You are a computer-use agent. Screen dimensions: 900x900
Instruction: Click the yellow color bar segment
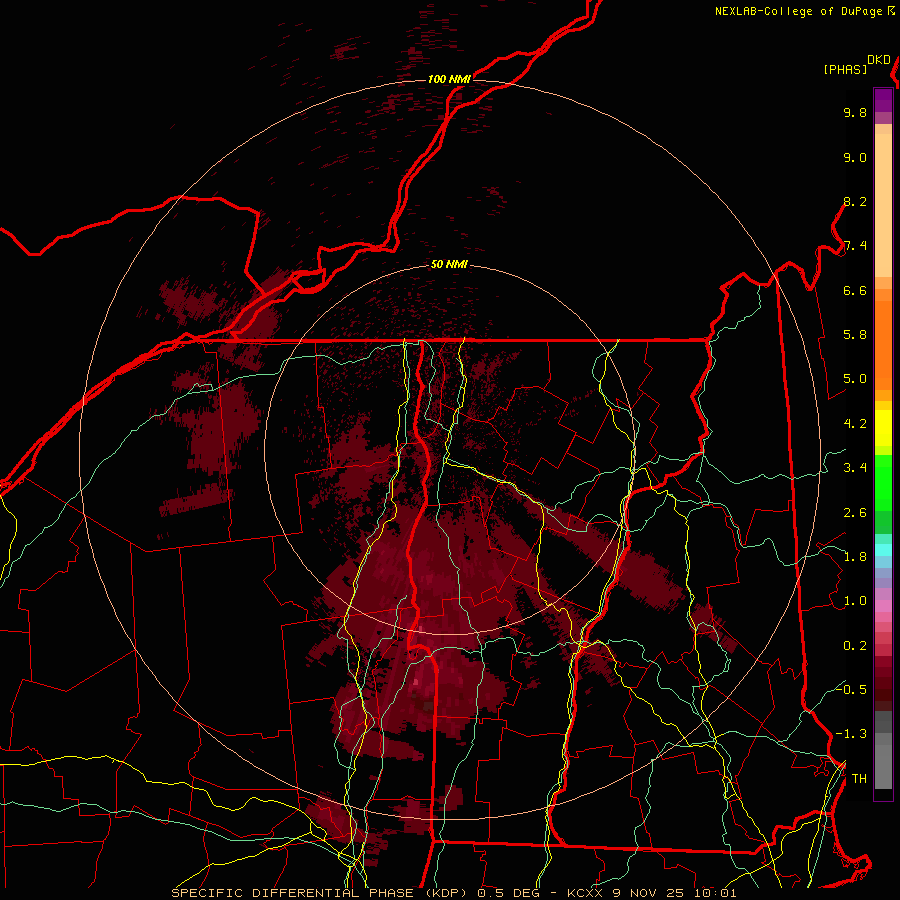point(883,428)
